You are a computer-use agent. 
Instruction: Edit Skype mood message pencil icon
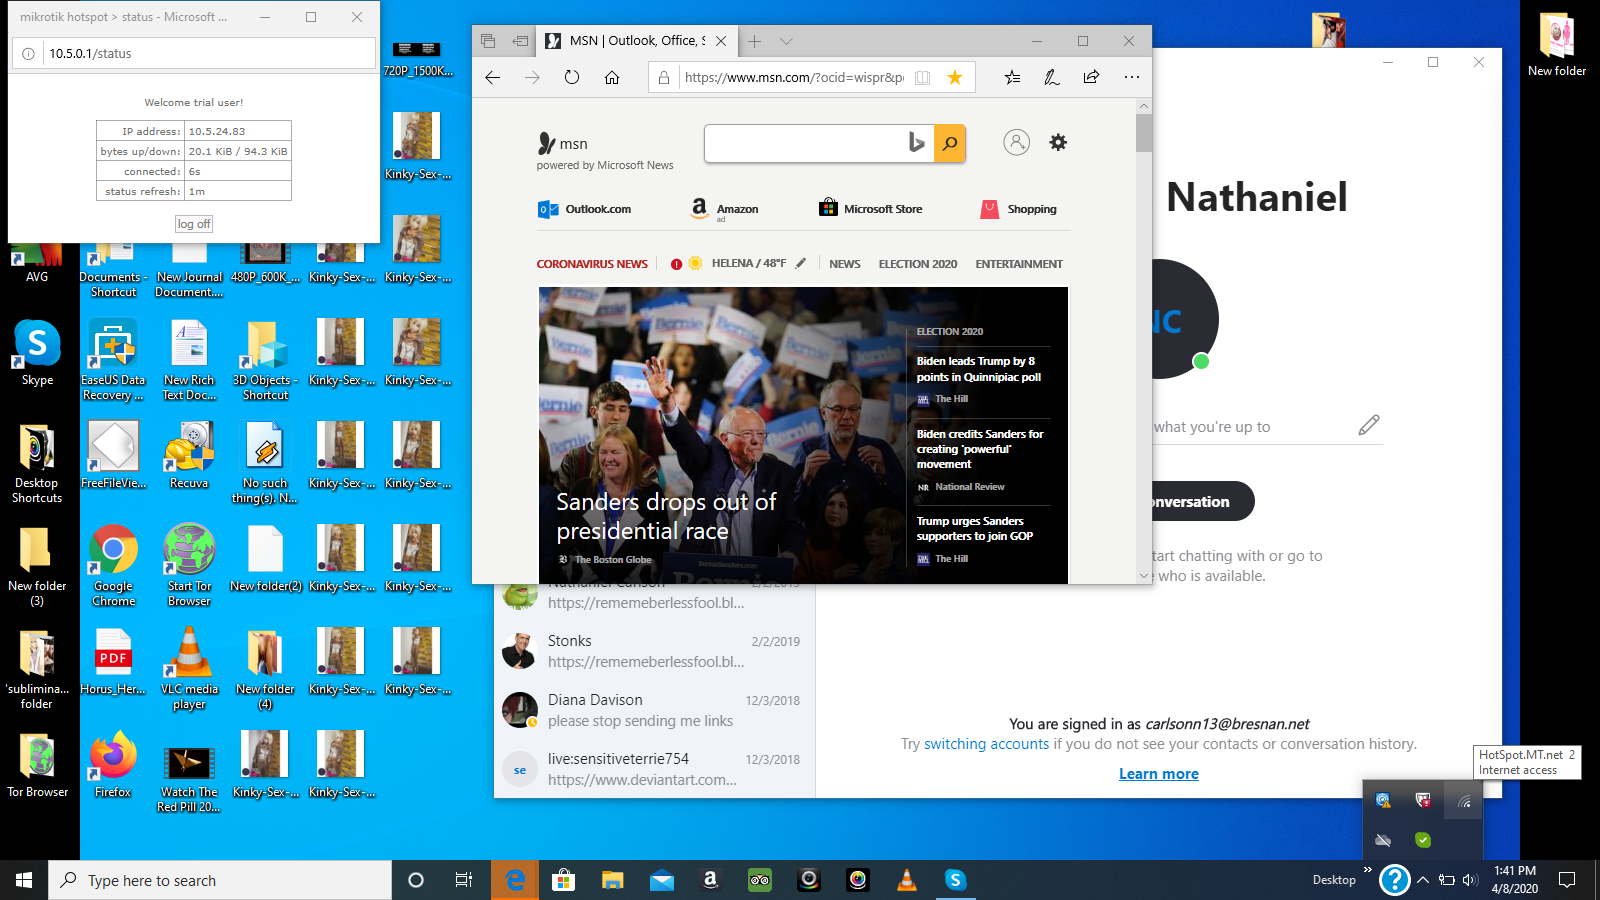[x=1369, y=426]
